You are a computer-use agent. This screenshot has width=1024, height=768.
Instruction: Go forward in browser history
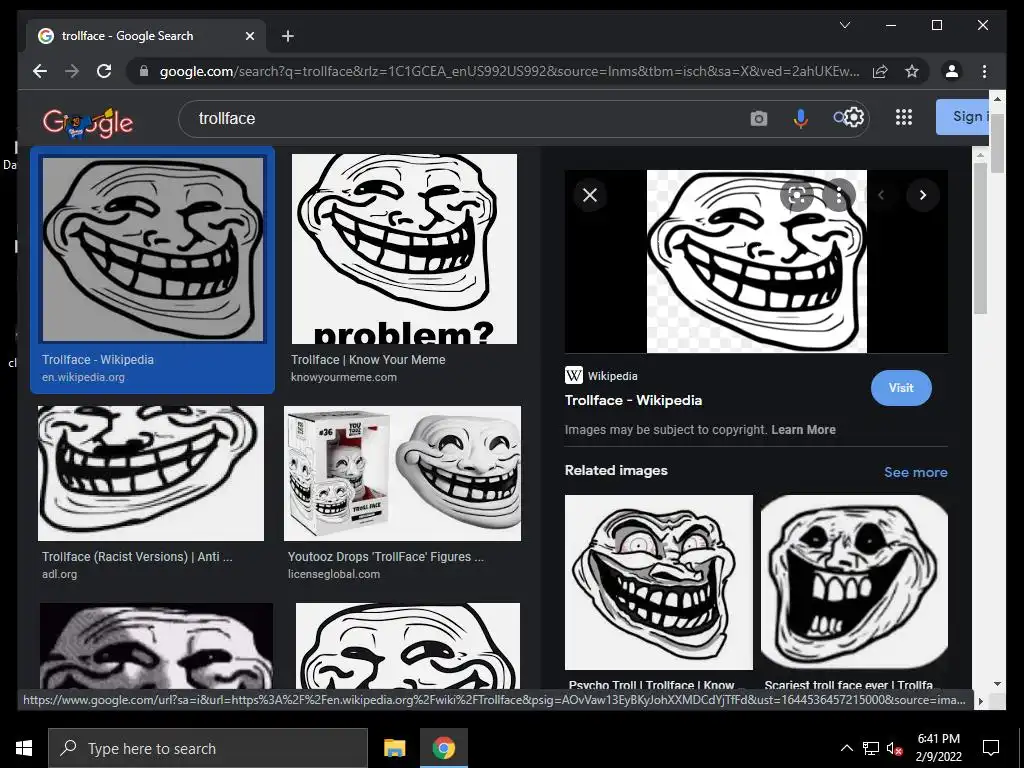(x=72, y=71)
